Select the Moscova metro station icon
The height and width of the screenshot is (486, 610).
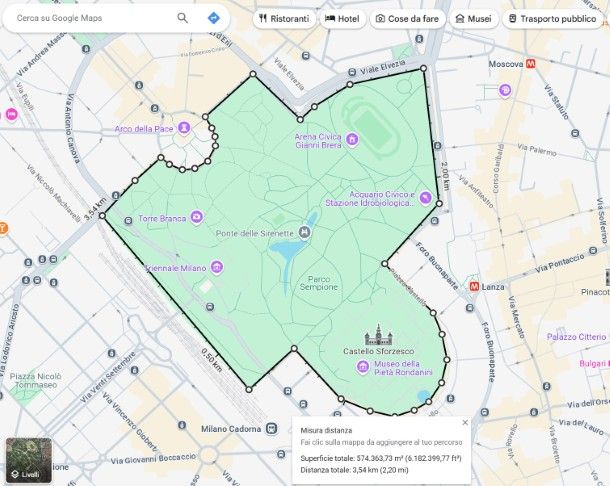click(x=529, y=62)
